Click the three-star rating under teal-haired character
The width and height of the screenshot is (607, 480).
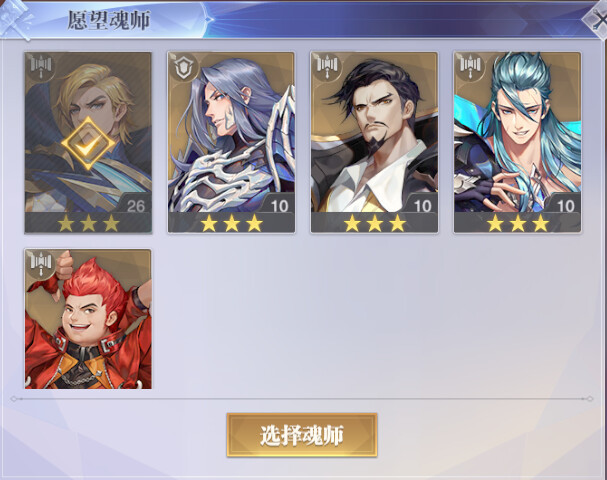(518, 223)
